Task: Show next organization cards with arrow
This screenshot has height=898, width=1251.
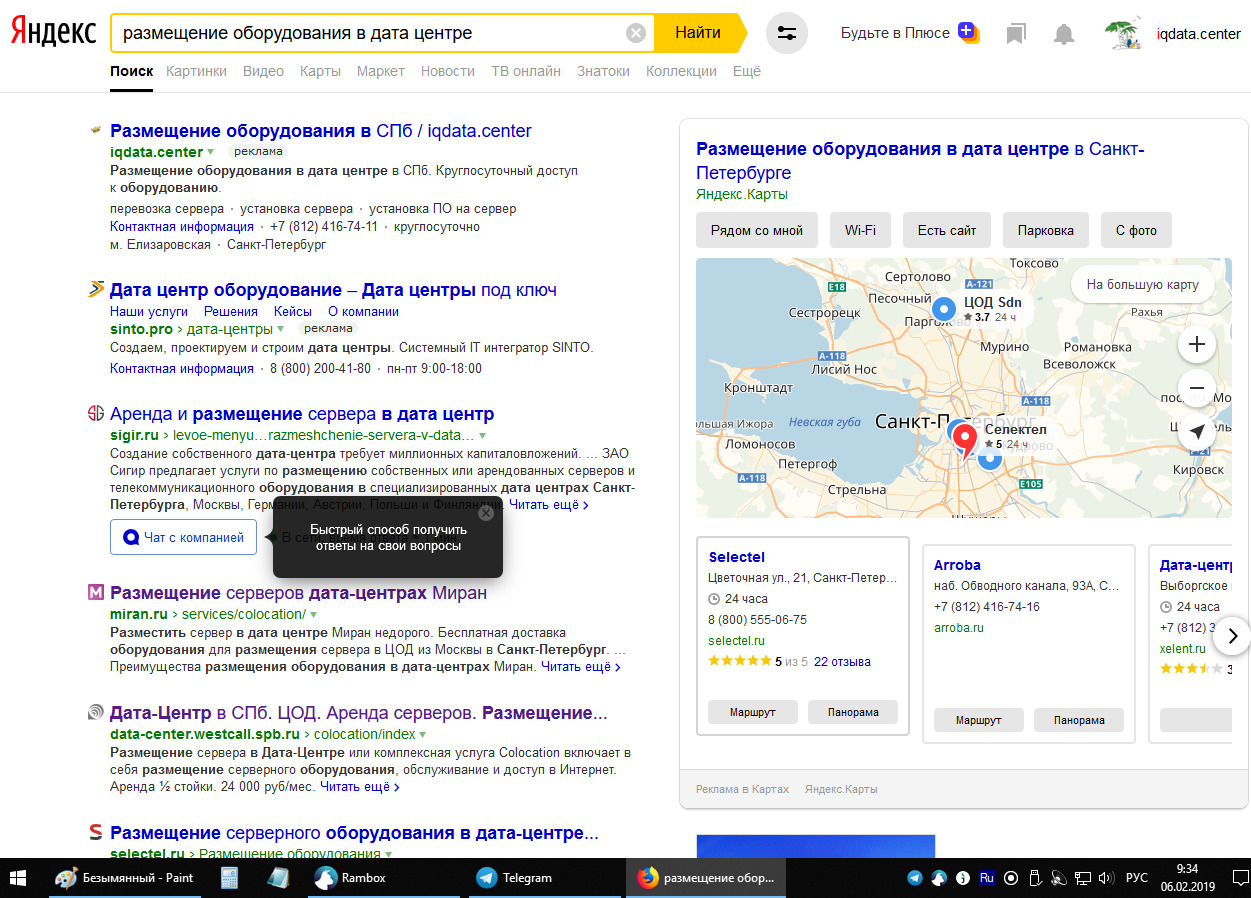Action: (1232, 636)
